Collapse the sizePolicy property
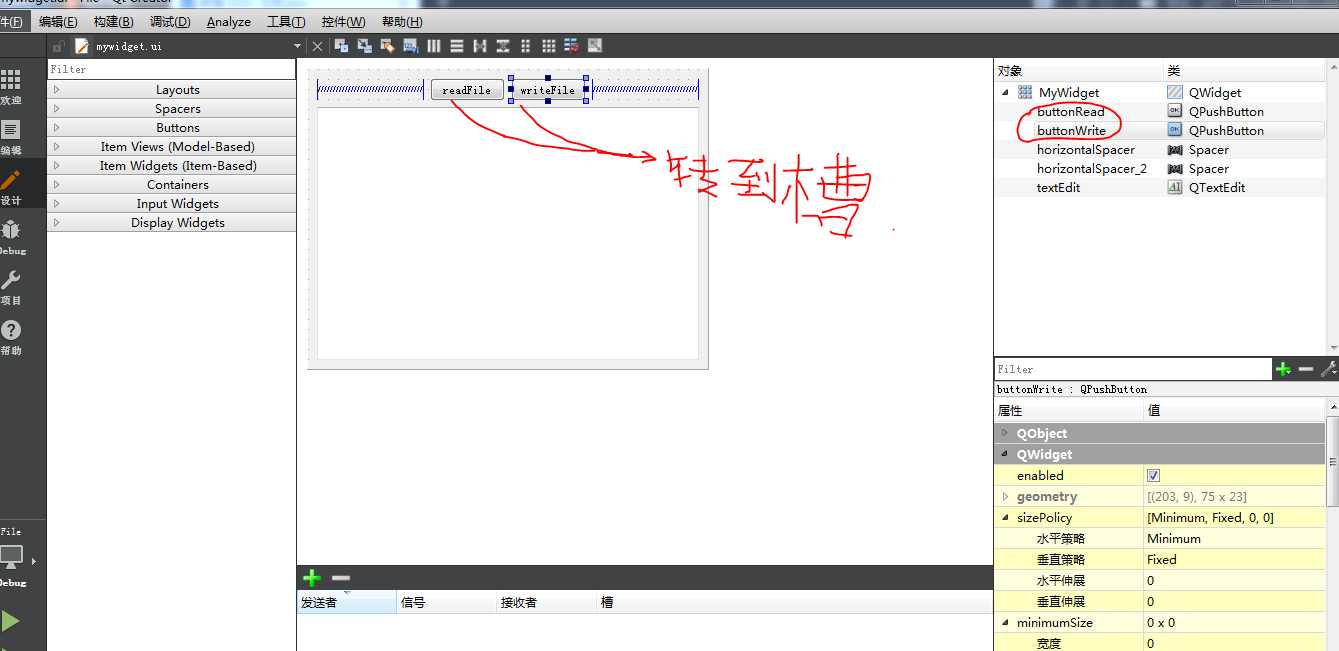The height and width of the screenshot is (651, 1339). click(1005, 517)
